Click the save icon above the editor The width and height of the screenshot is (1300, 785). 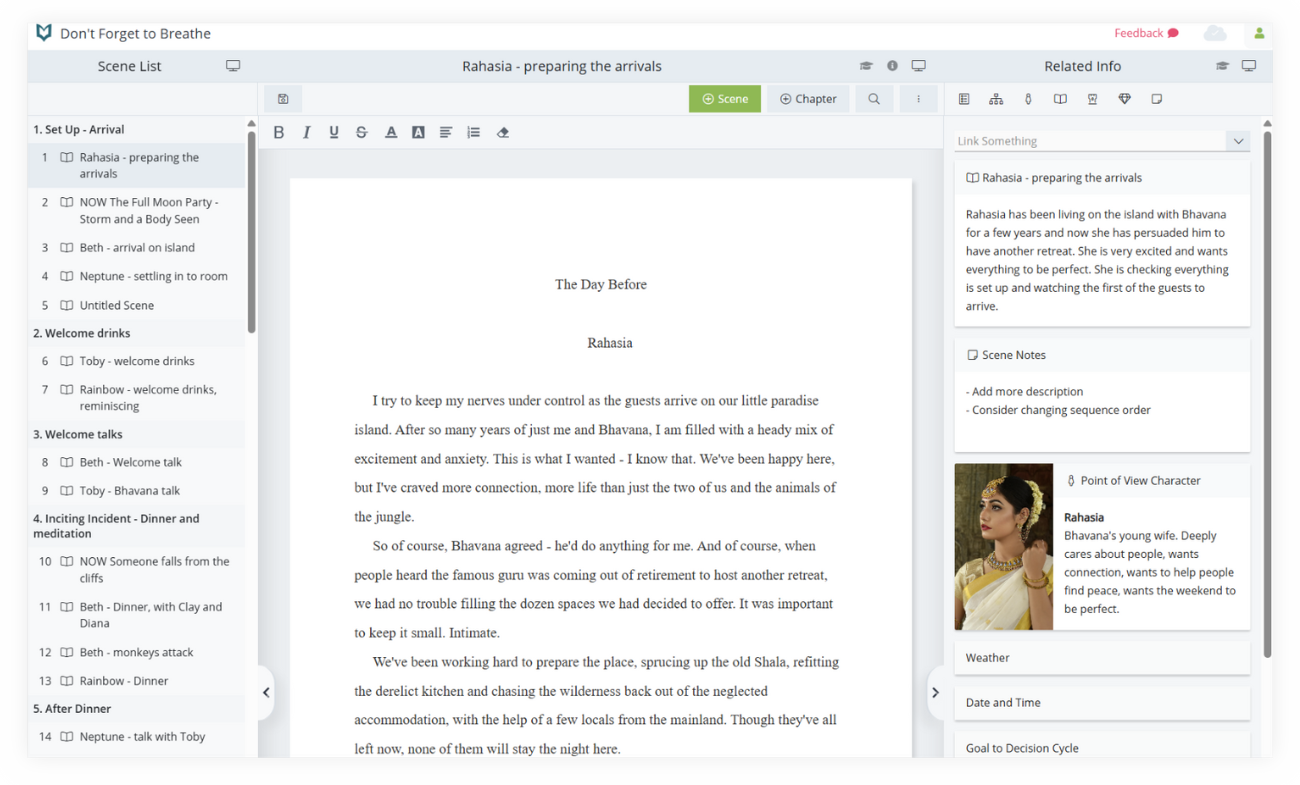pyautogui.click(x=283, y=99)
